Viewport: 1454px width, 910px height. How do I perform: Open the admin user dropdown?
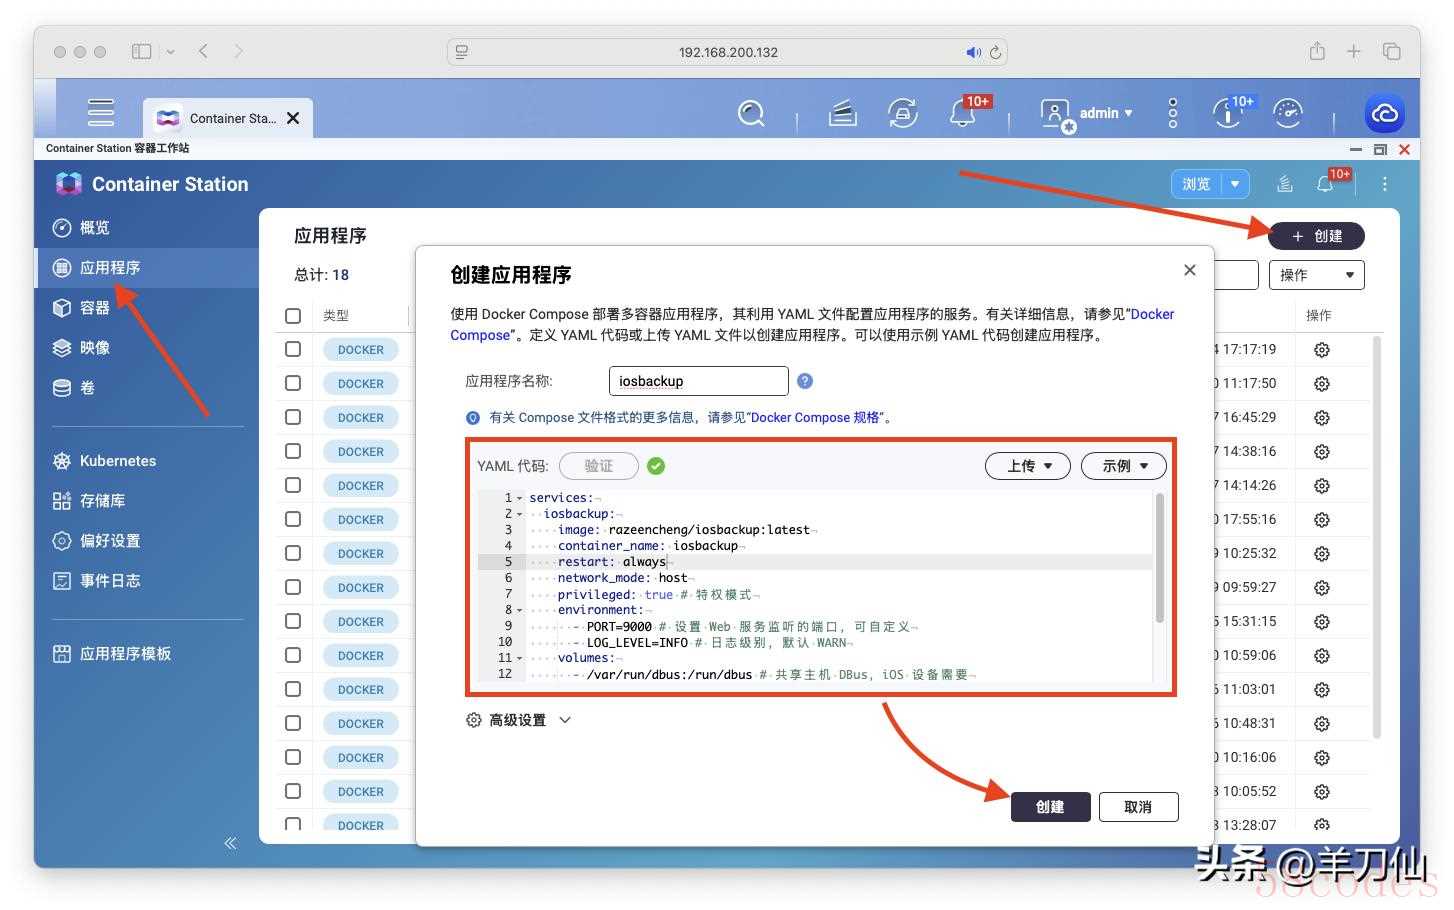[1106, 113]
